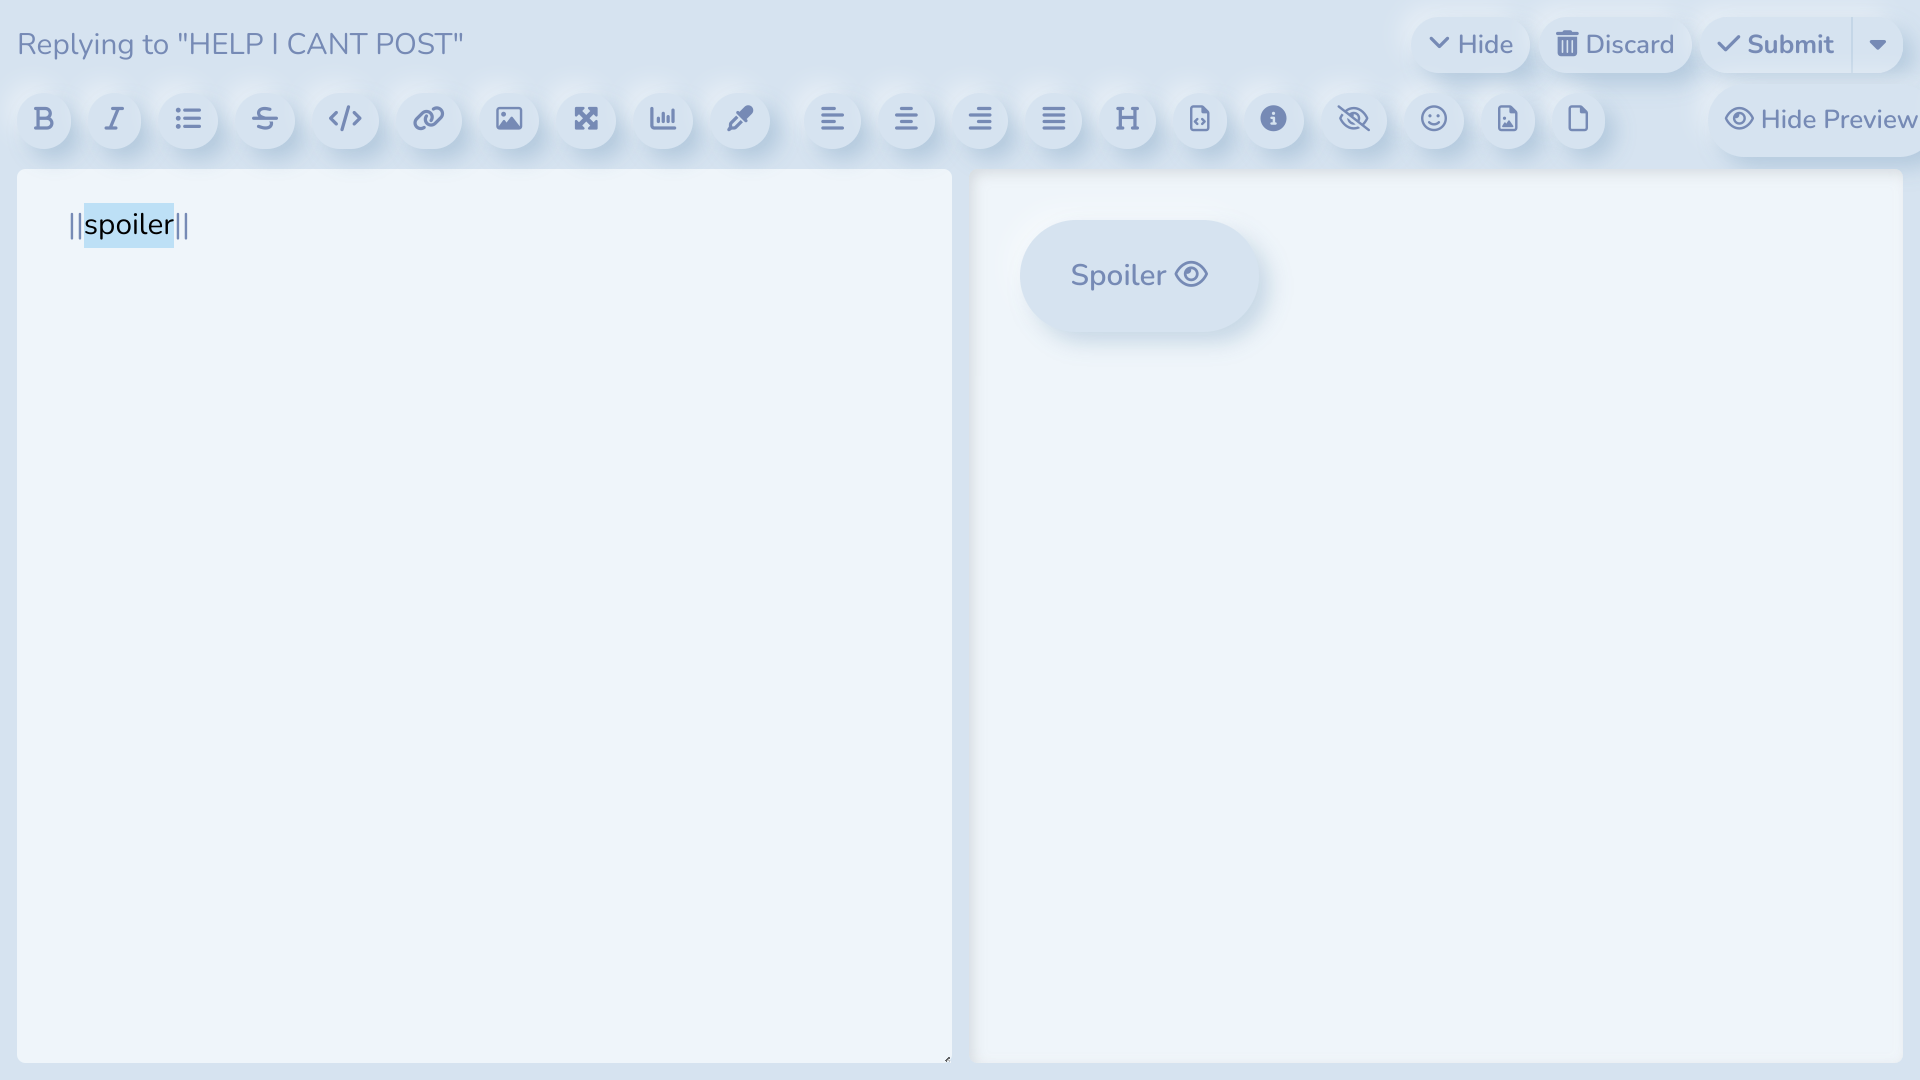Apply italic formatting
This screenshot has width=1920, height=1080.
point(114,119)
